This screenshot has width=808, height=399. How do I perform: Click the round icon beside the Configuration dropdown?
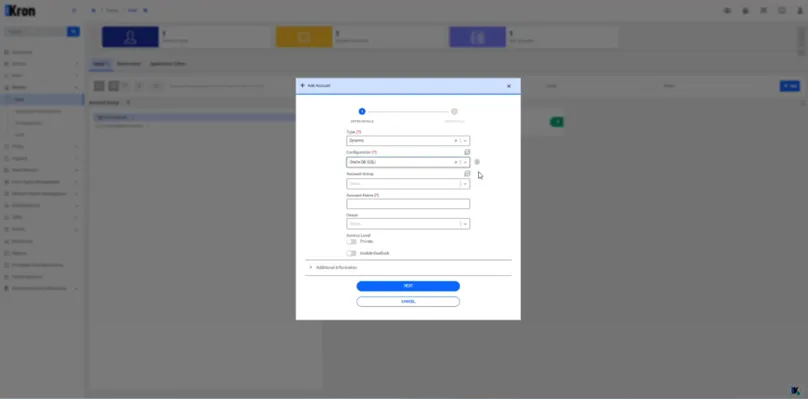pyautogui.click(x=477, y=162)
